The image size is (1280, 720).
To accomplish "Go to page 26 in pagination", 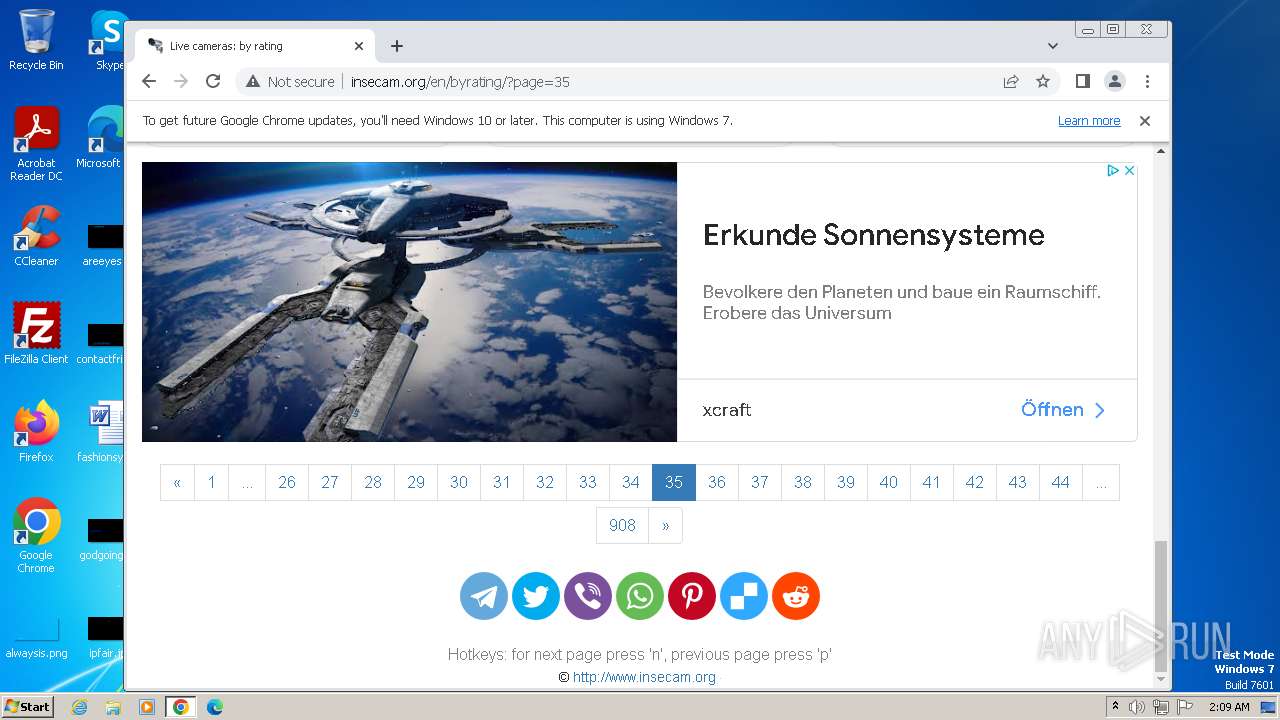I will click(x=286, y=482).
